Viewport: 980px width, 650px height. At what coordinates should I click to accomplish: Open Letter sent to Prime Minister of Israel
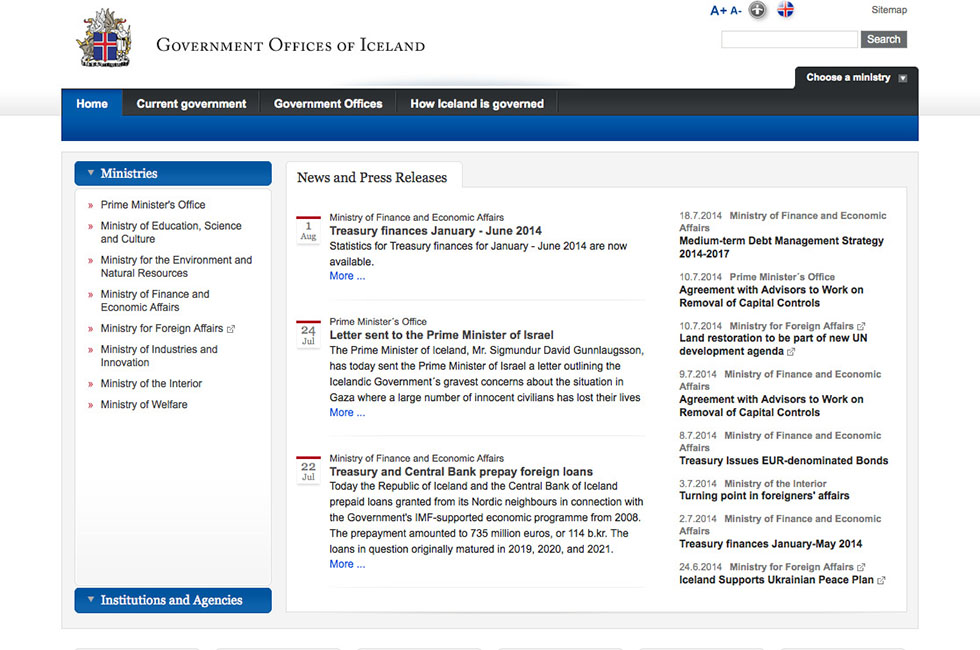pyautogui.click(x=441, y=335)
